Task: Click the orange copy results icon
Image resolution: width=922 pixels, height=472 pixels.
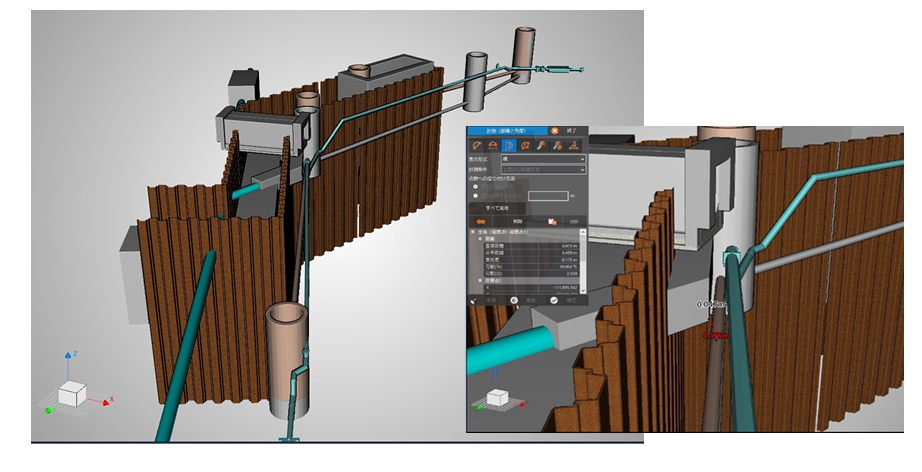Action: [x=551, y=220]
